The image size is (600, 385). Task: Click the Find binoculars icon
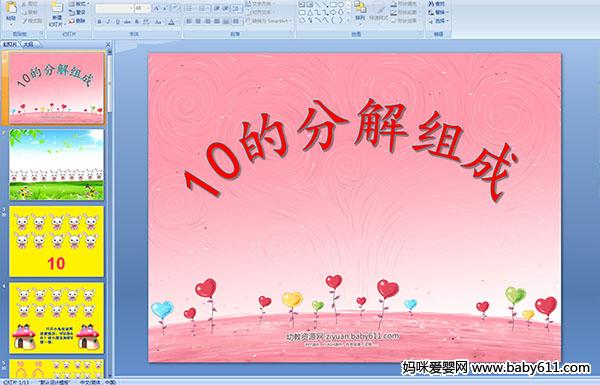pos(432,4)
